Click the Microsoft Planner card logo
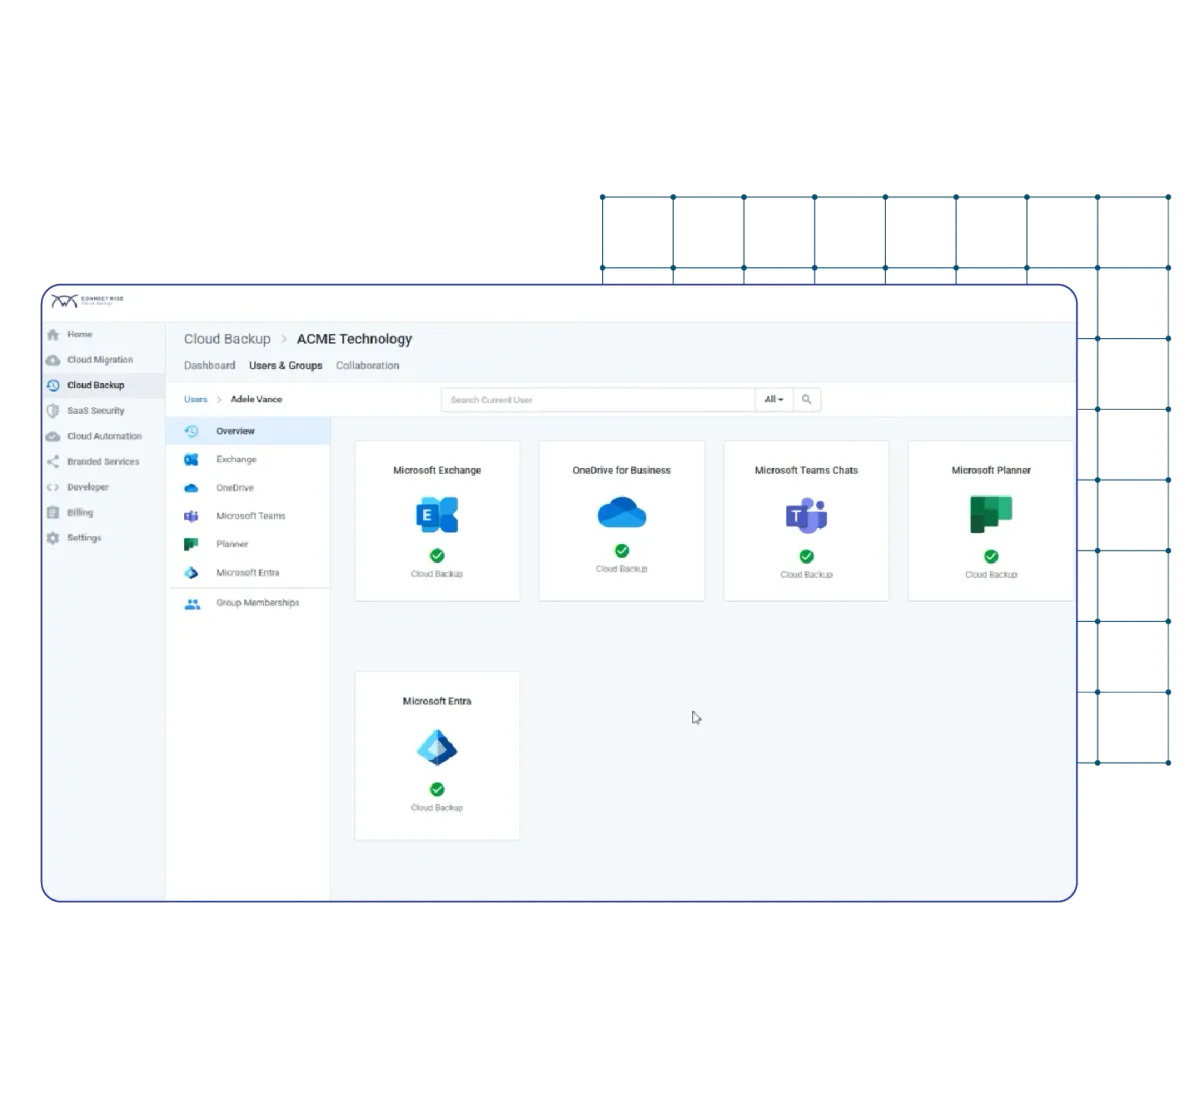 (x=991, y=516)
